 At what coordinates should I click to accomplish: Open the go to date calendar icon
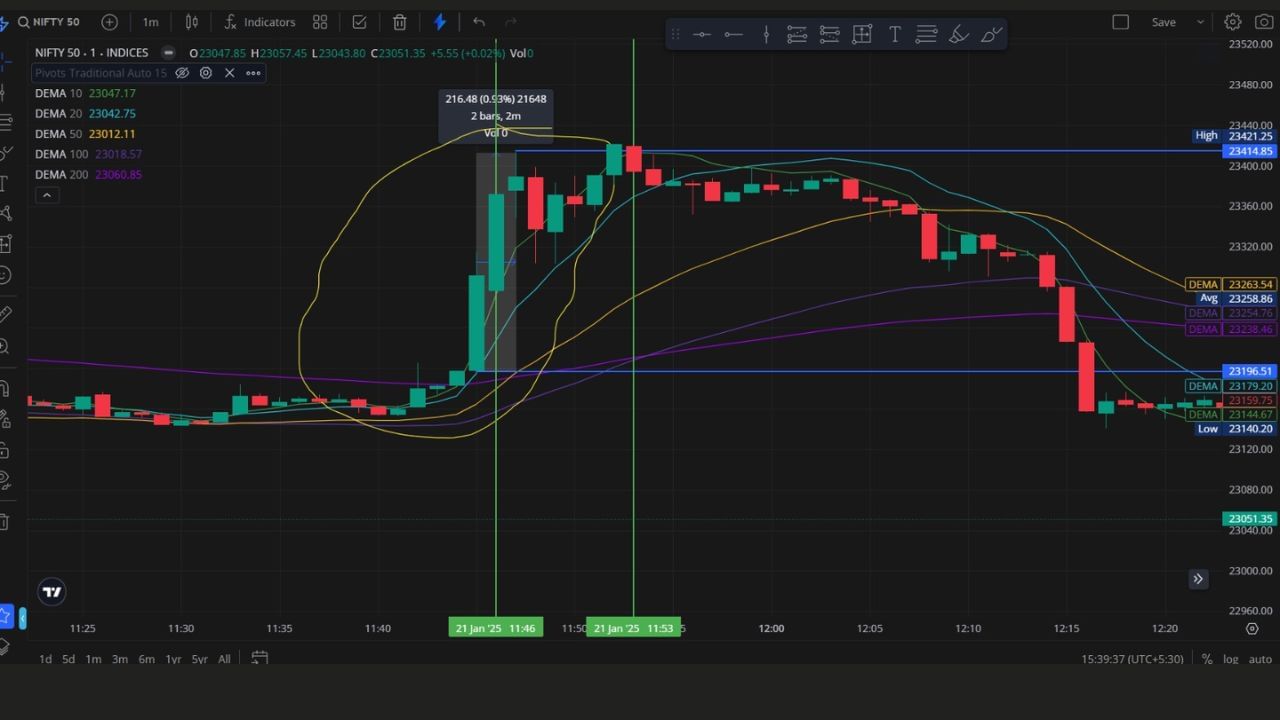[259, 658]
